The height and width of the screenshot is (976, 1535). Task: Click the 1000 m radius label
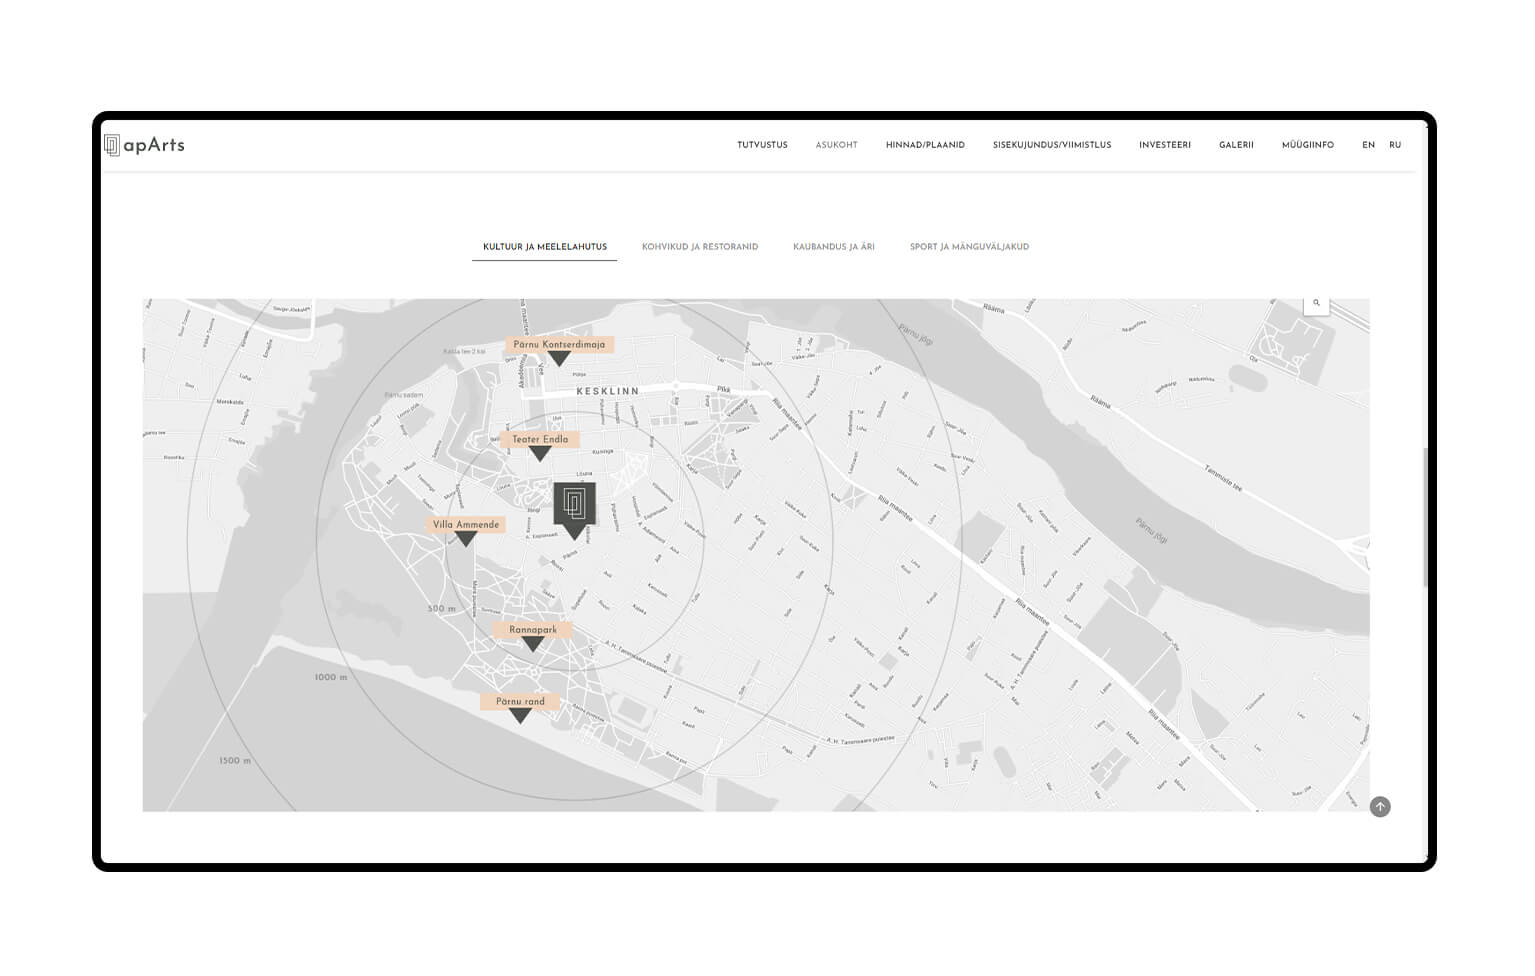tap(331, 677)
